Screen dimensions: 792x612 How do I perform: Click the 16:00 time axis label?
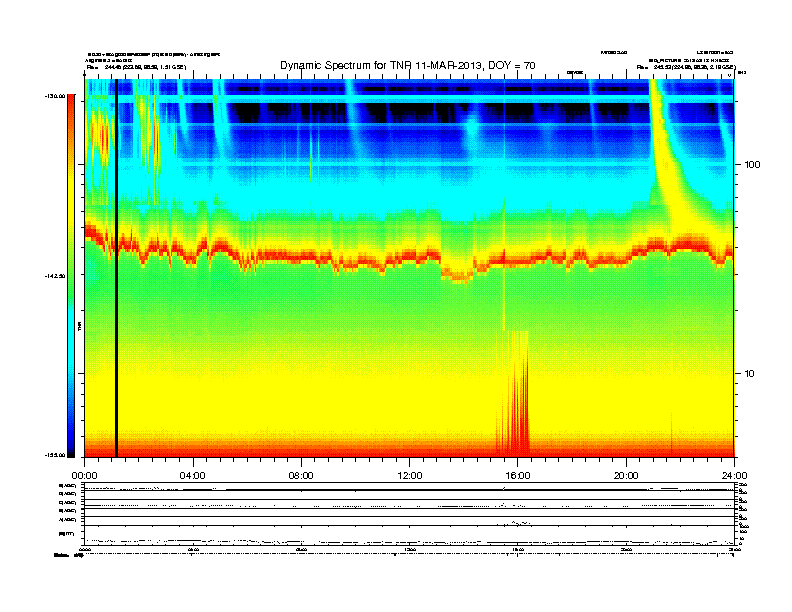(x=518, y=476)
